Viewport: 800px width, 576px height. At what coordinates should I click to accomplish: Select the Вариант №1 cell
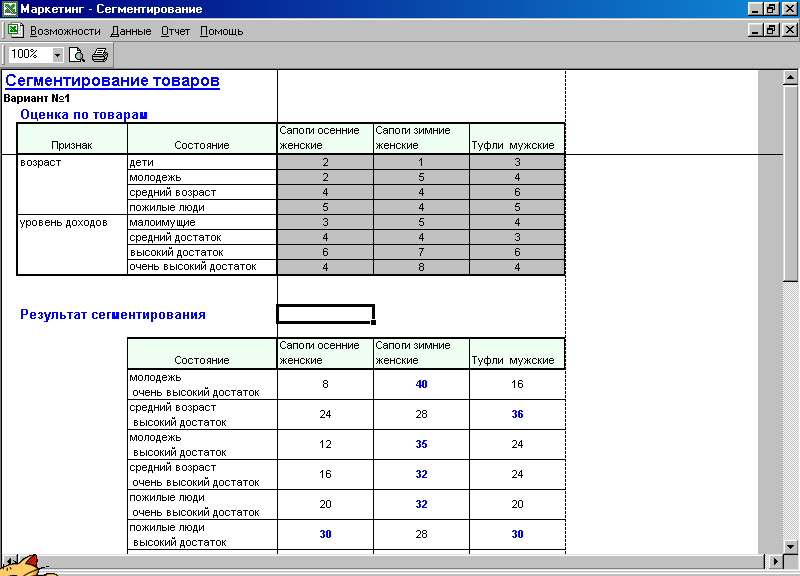click(x=37, y=98)
